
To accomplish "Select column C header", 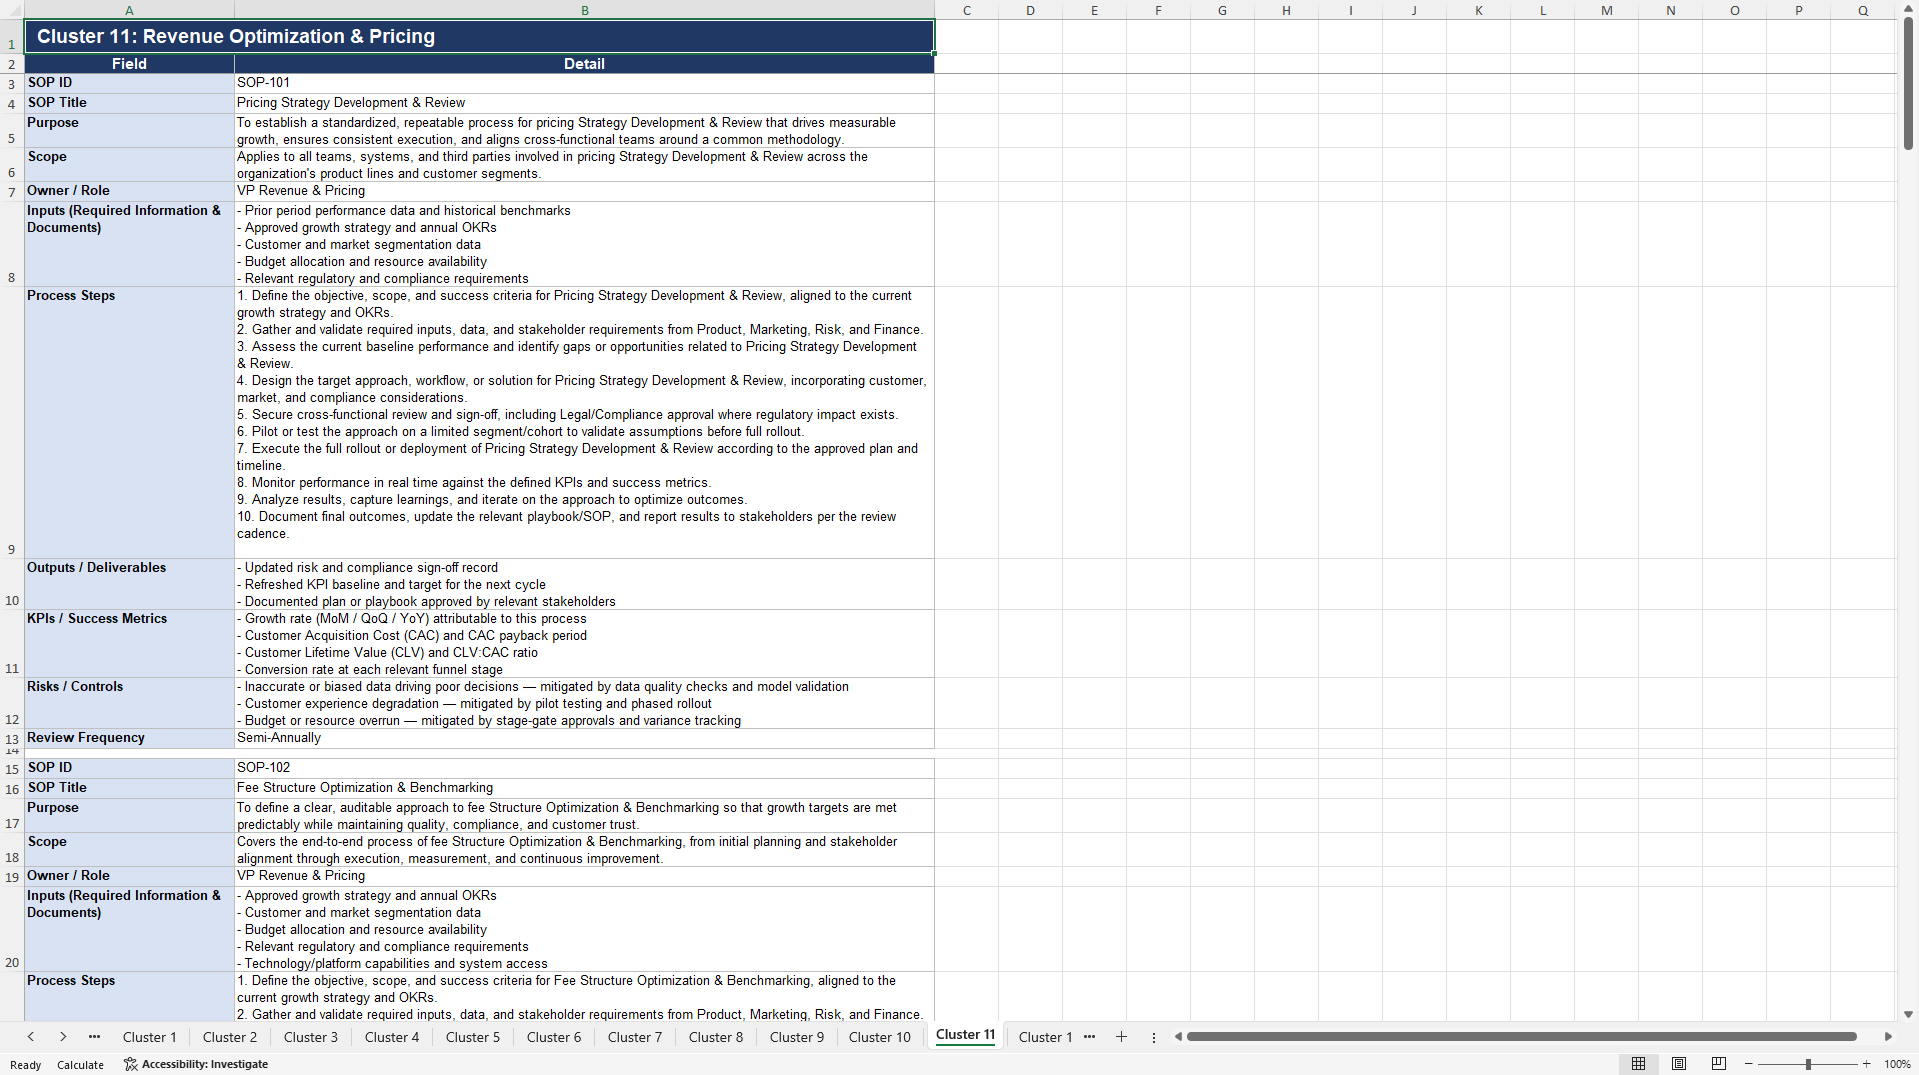I will [x=967, y=10].
